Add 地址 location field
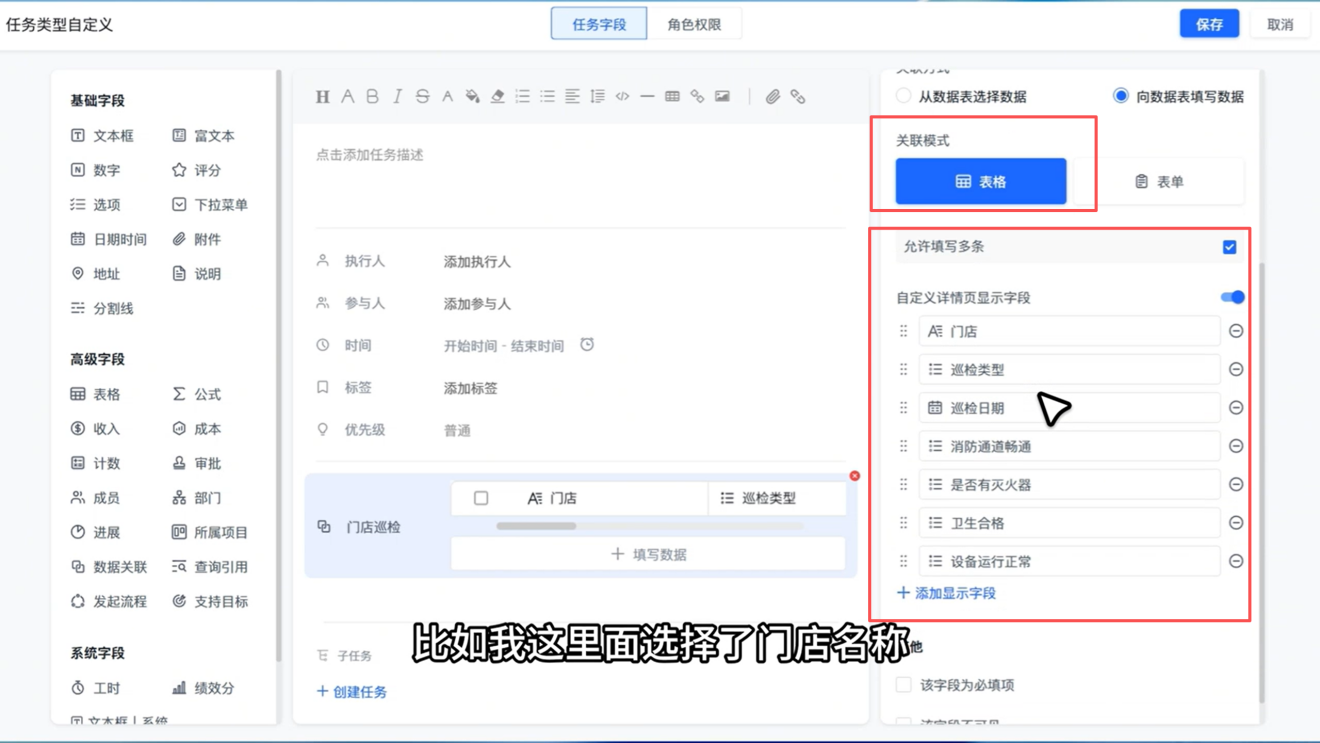Screen dimensions: 1320x743 click(x=95, y=274)
